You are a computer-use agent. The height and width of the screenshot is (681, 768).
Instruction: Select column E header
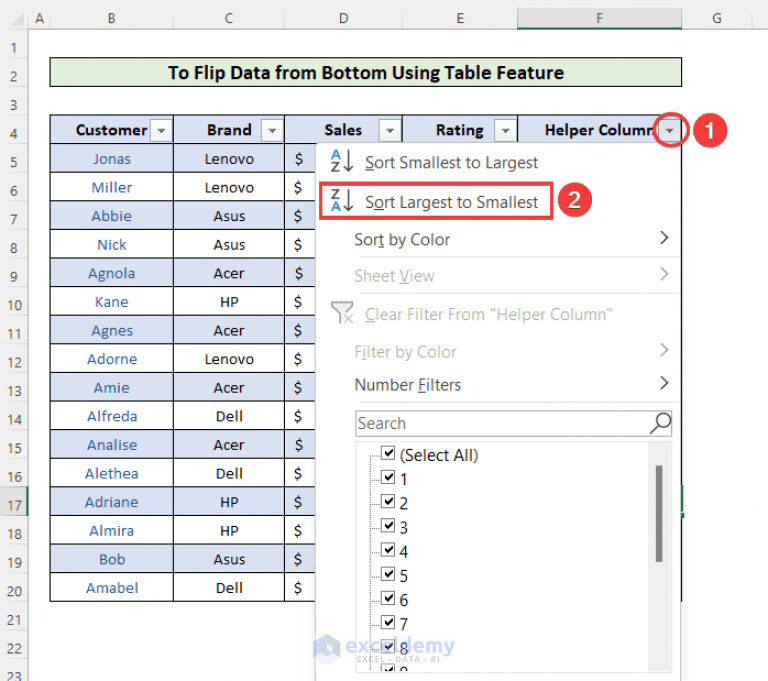(x=460, y=19)
